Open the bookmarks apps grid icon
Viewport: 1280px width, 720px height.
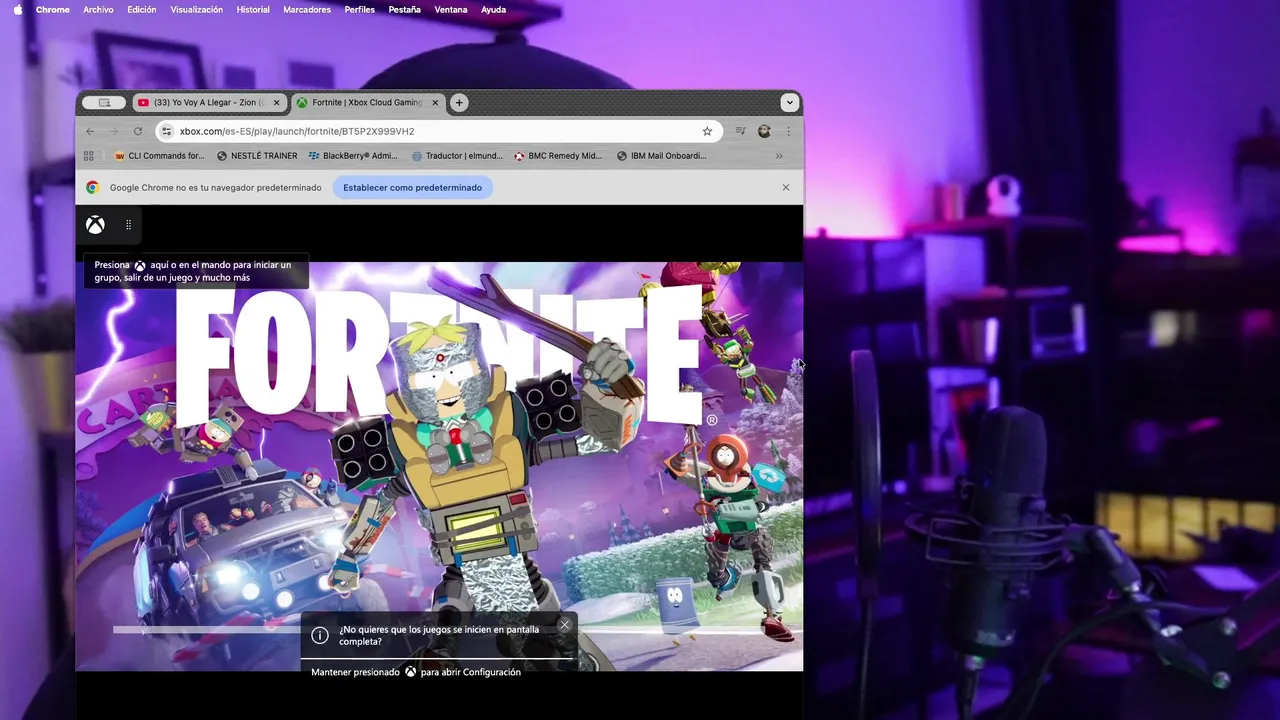[89, 156]
